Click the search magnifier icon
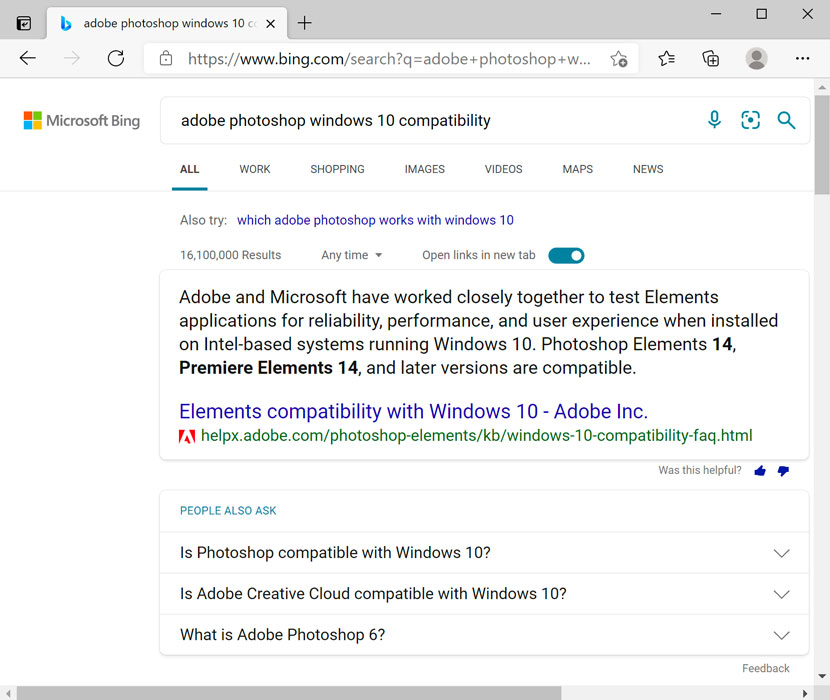830x700 pixels. [786, 120]
